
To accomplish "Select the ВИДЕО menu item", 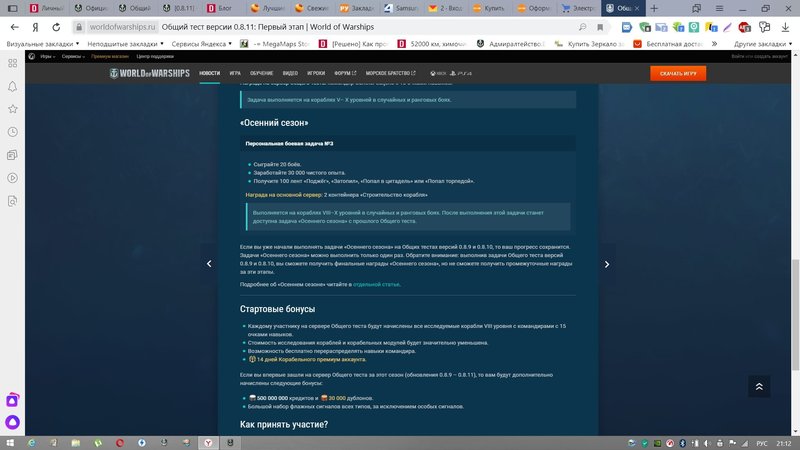I will (x=290, y=73).
